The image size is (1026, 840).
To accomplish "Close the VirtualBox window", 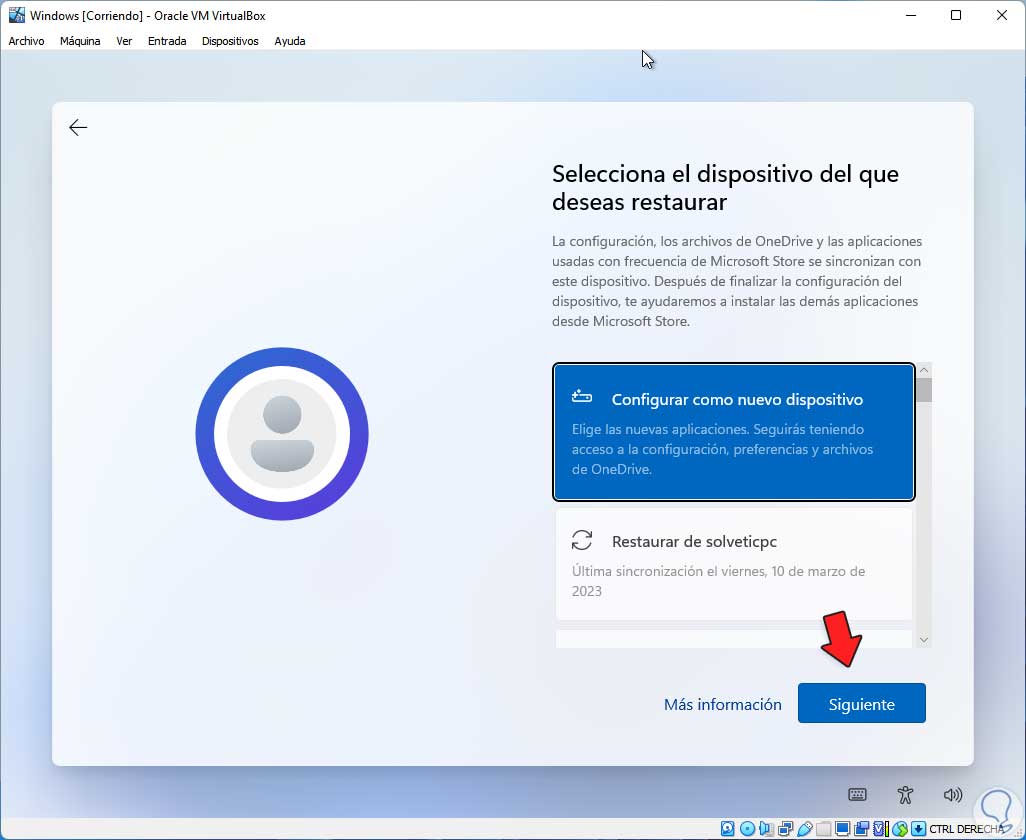I will tap(1002, 15).
